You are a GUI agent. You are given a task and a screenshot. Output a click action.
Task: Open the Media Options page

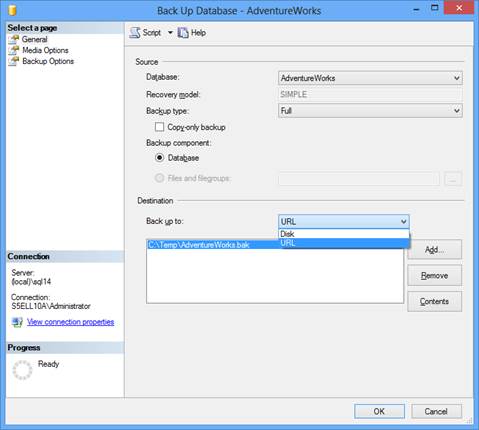coord(45,50)
